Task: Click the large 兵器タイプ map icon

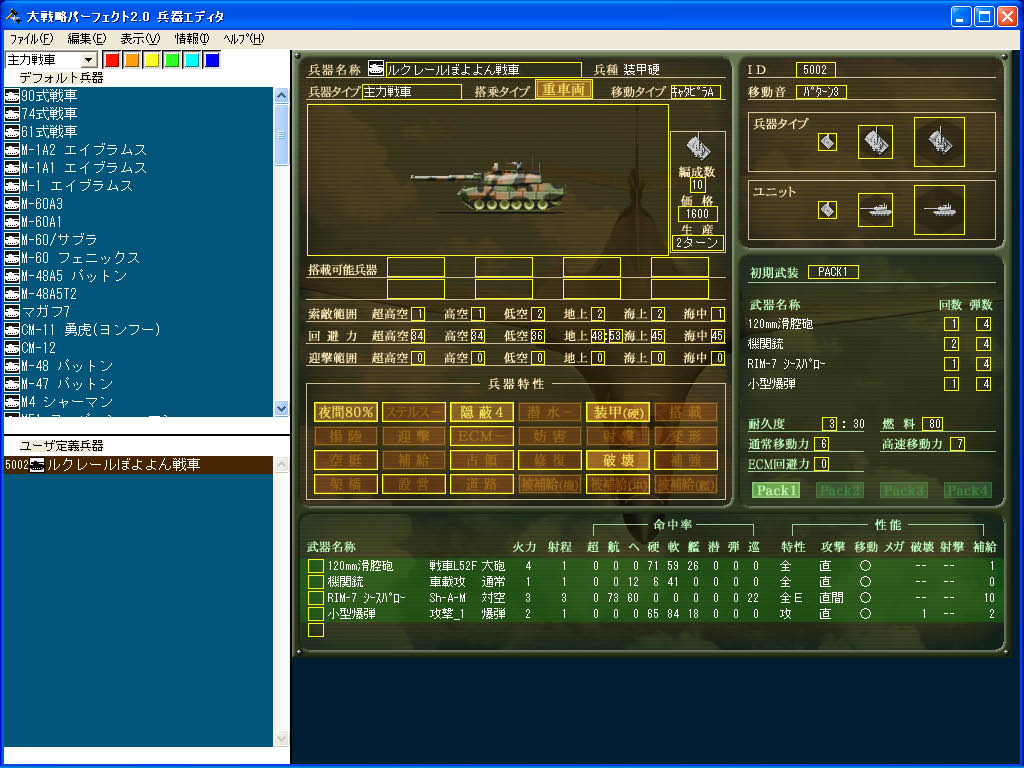Action: [939, 142]
